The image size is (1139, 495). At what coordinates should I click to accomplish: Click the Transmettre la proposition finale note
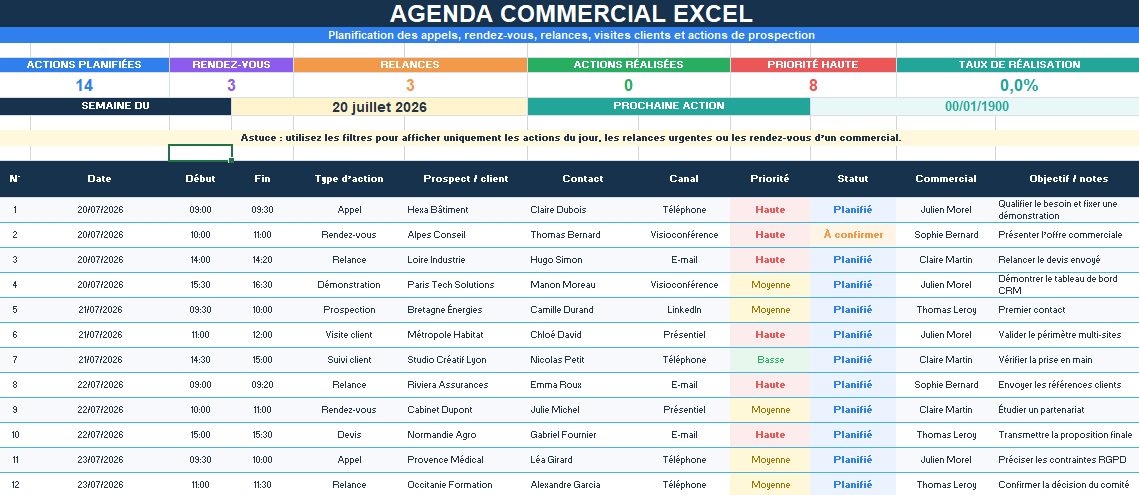(x=1065, y=435)
